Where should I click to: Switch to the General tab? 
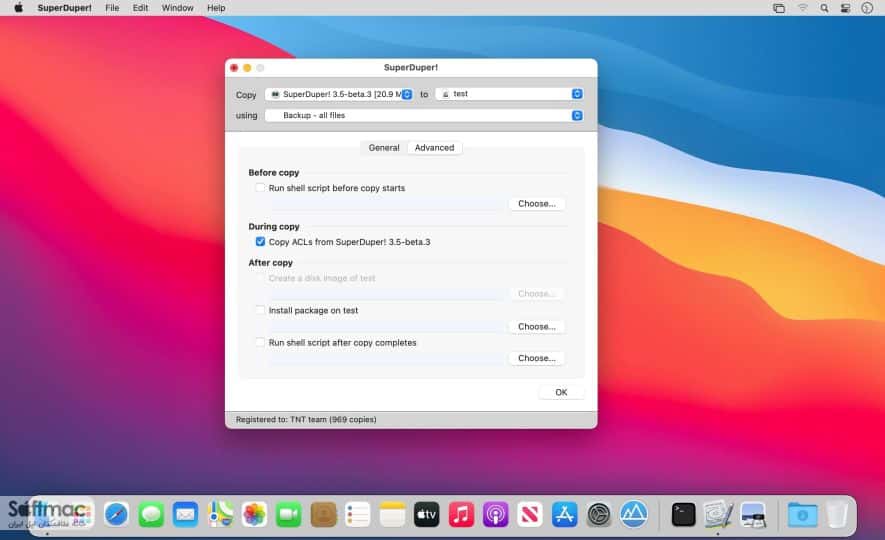point(384,148)
